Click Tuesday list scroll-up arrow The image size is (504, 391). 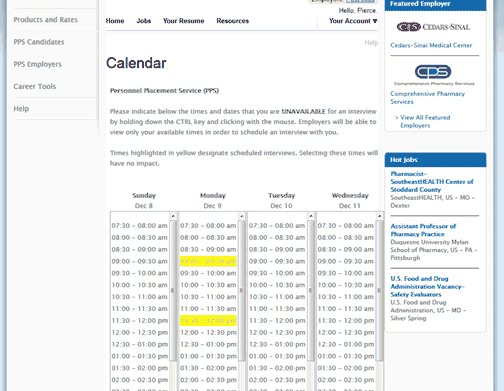(x=310, y=216)
